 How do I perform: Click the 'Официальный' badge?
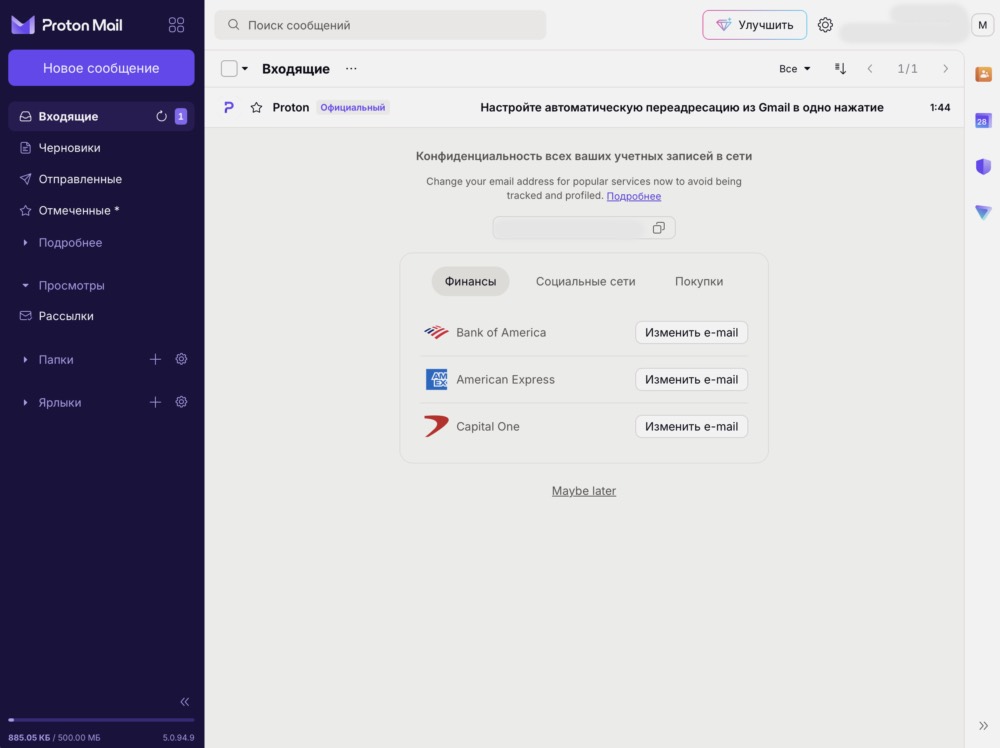tap(353, 107)
